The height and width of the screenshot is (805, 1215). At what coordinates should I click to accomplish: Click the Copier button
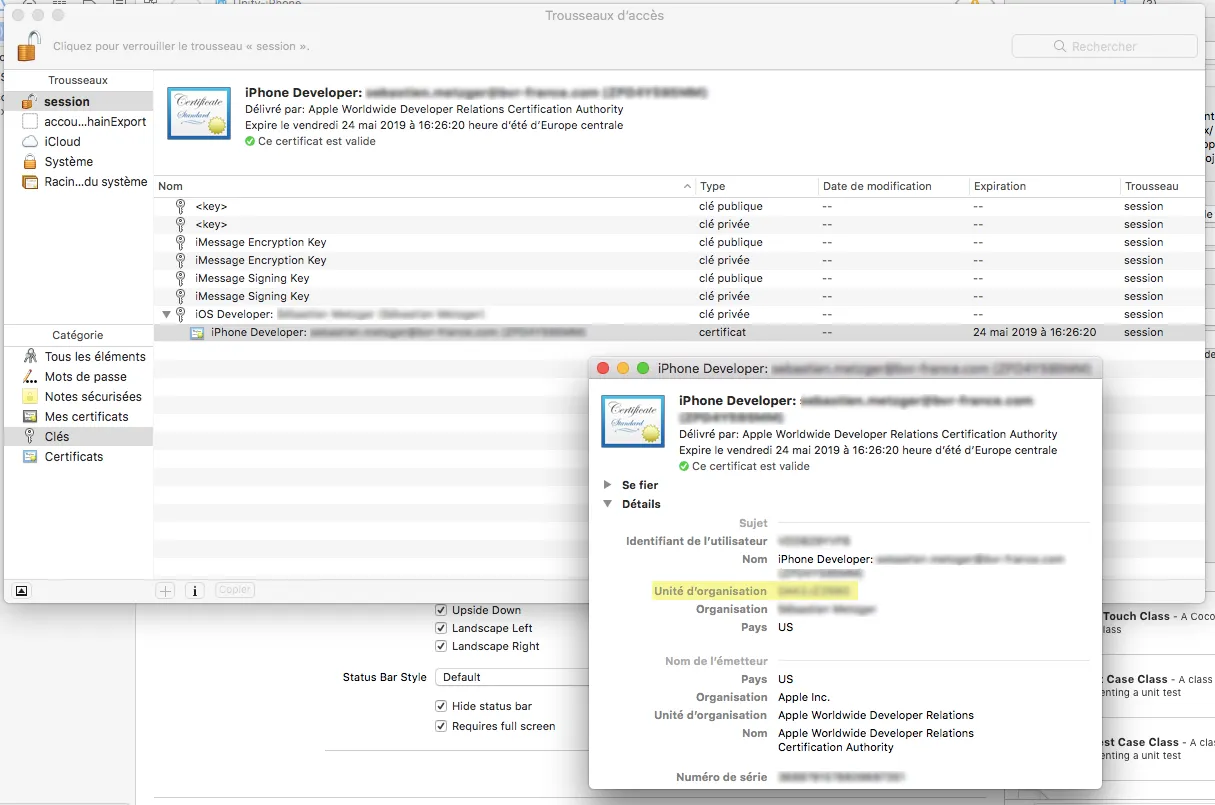[x=235, y=590]
